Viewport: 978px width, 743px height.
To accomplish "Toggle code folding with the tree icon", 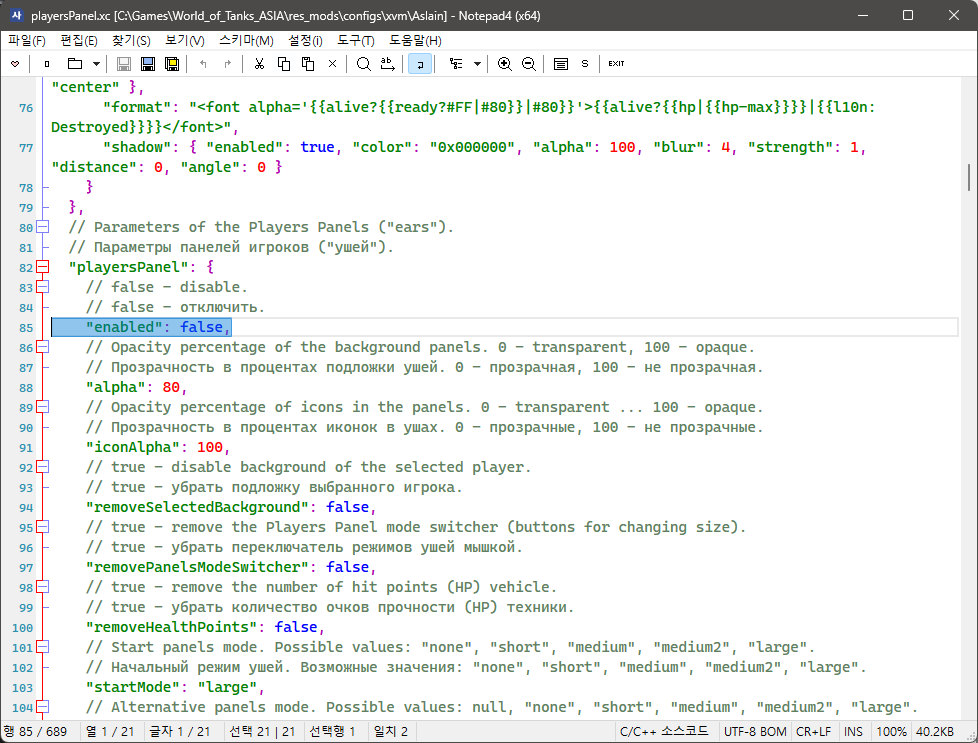I will point(457,64).
